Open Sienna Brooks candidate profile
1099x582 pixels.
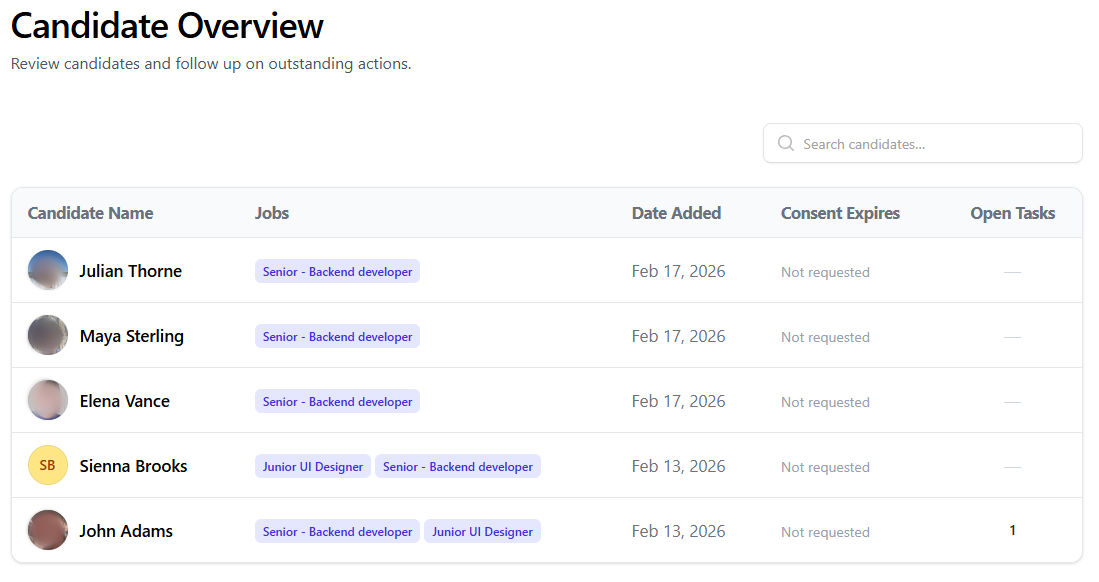coord(133,466)
